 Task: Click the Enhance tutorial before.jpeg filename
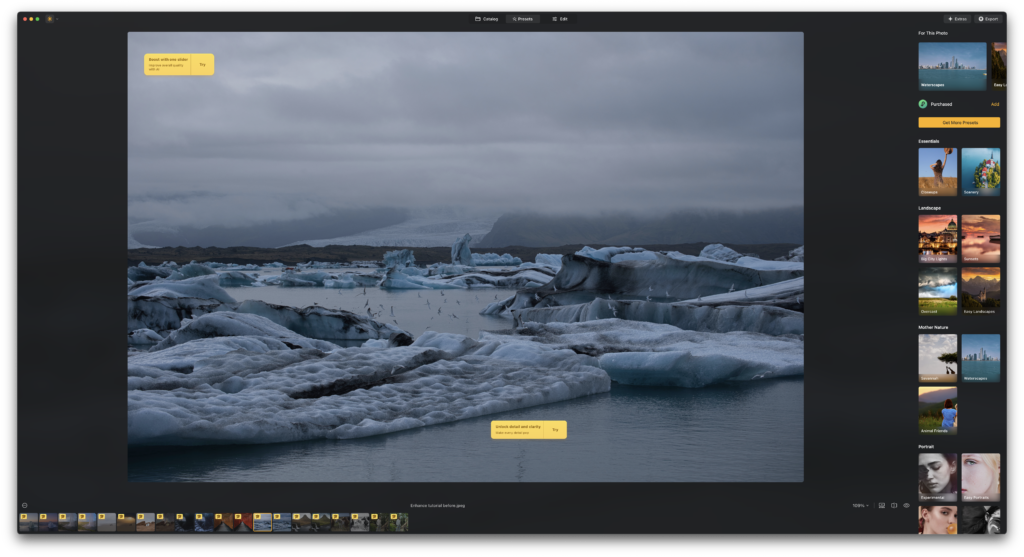point(438,505)
